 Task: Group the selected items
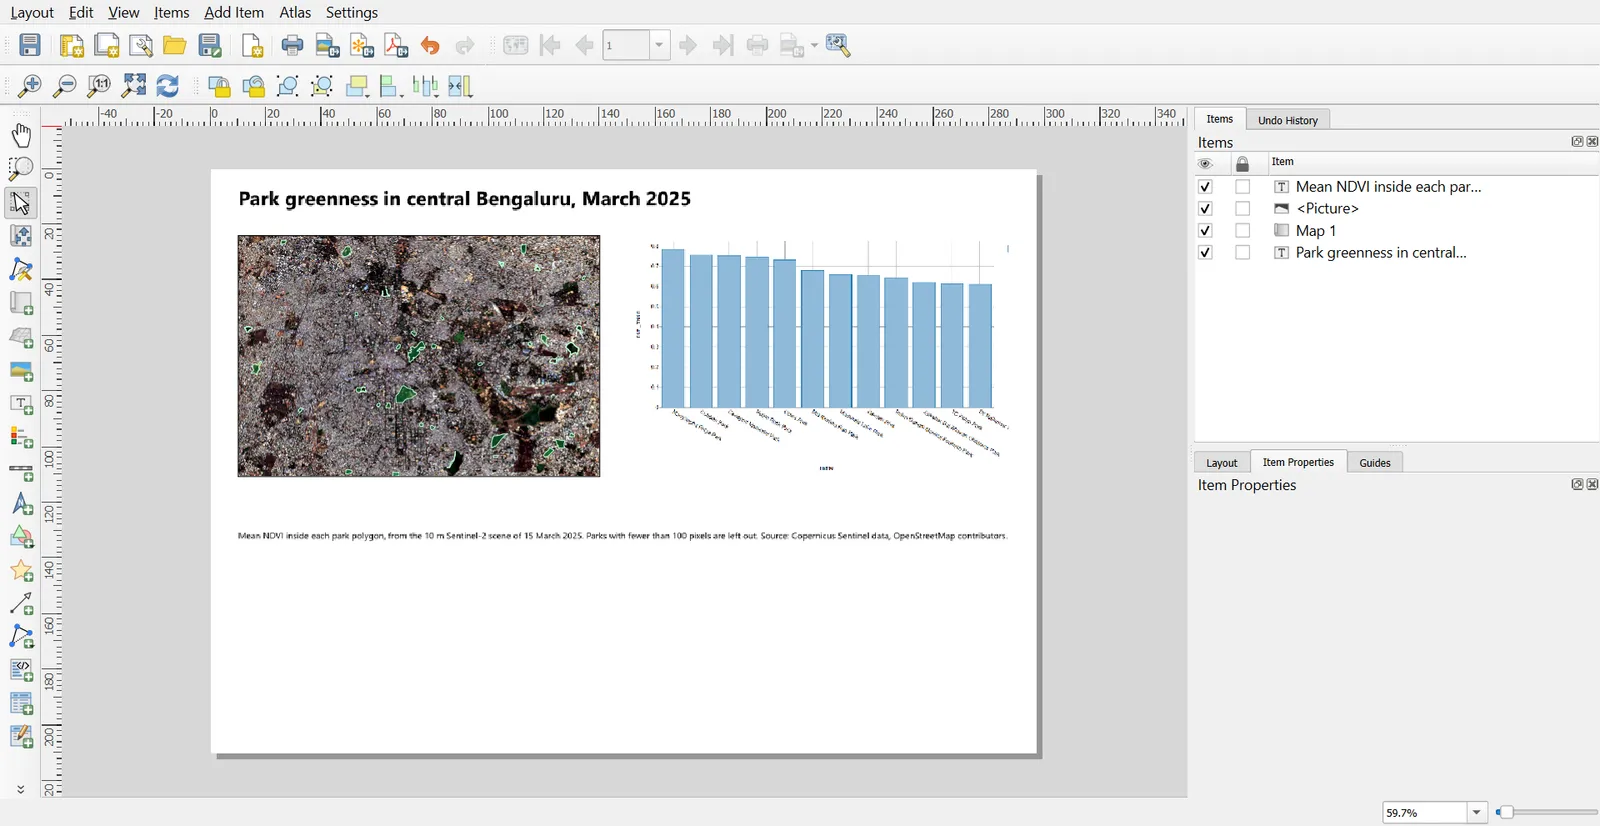tap(288, 86)
